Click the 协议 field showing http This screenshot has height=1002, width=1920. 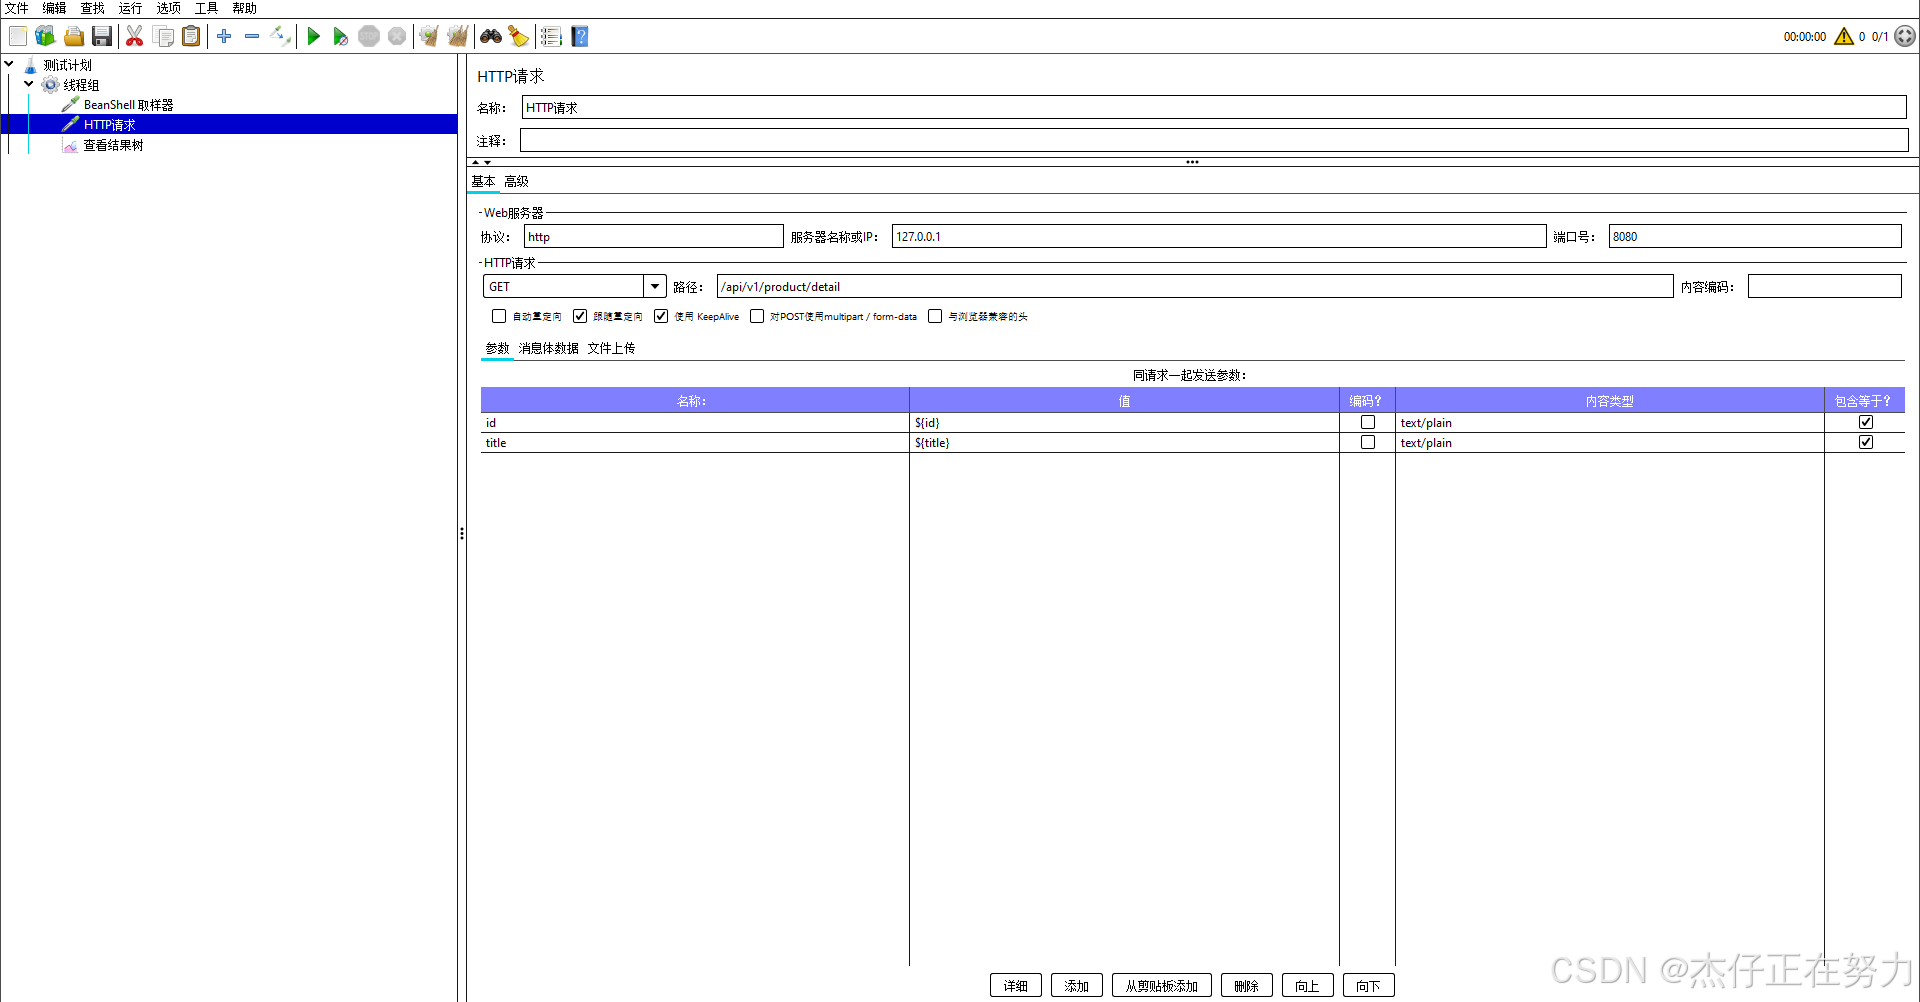(x=654, y=237)
